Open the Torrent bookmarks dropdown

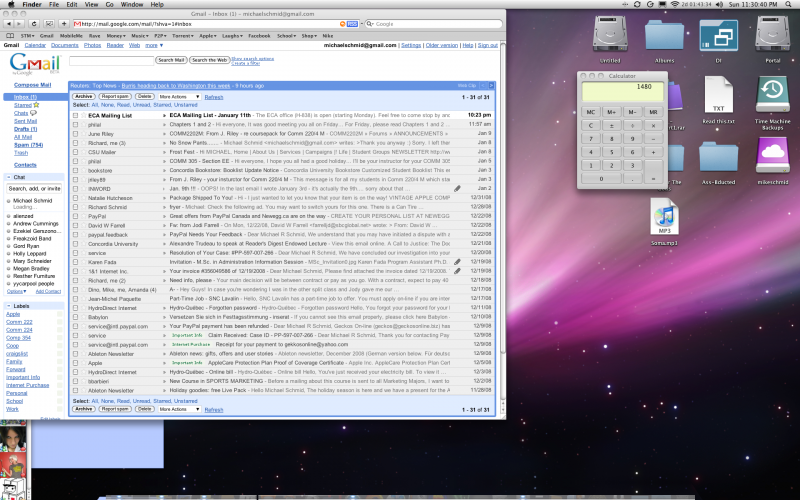coord(183,36)
